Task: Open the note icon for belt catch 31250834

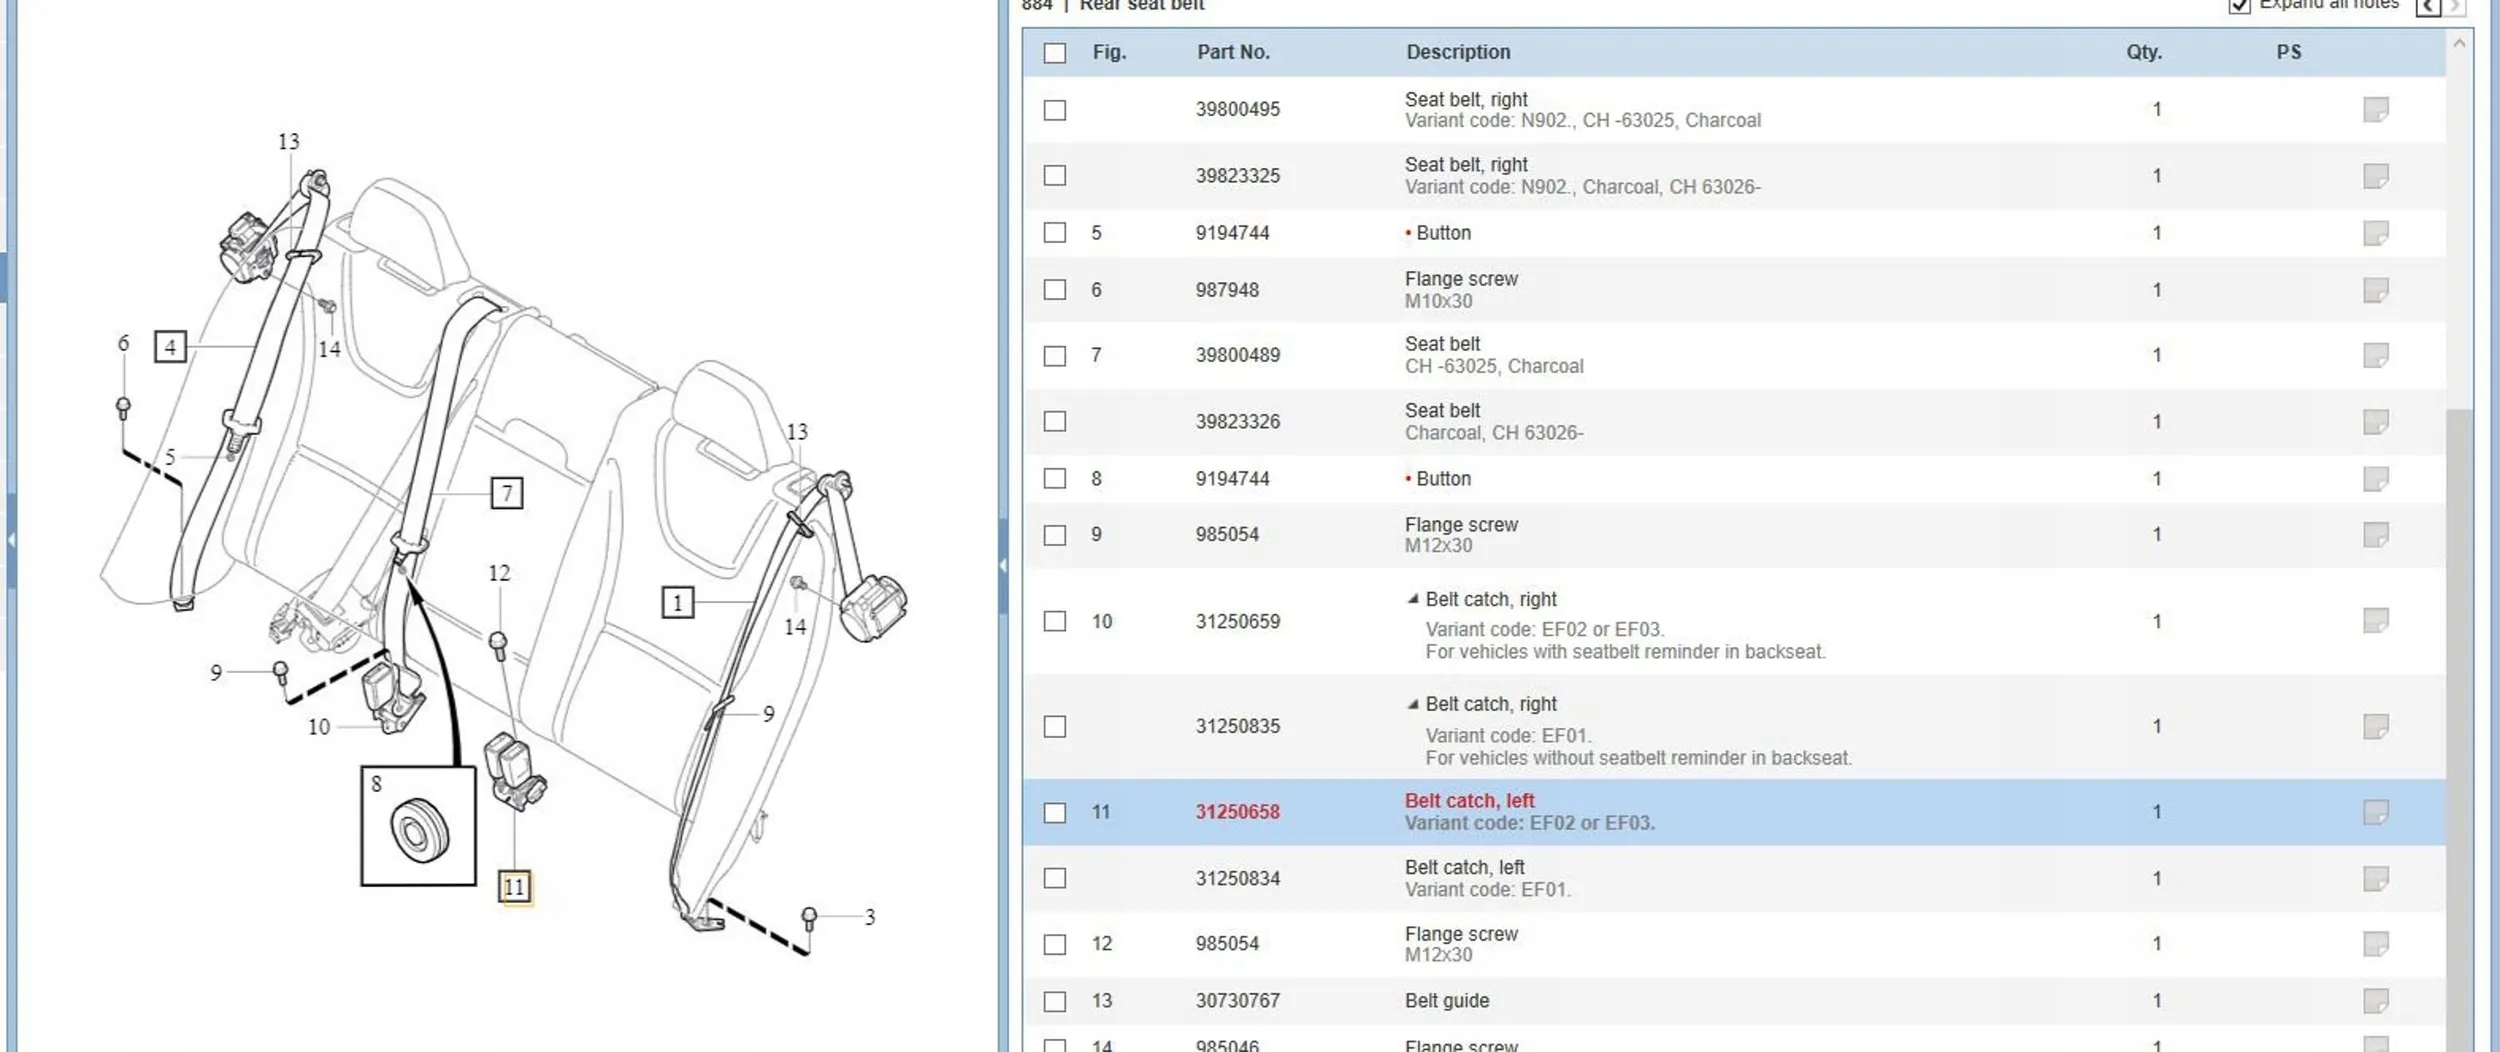Action: coord(2376,878)
